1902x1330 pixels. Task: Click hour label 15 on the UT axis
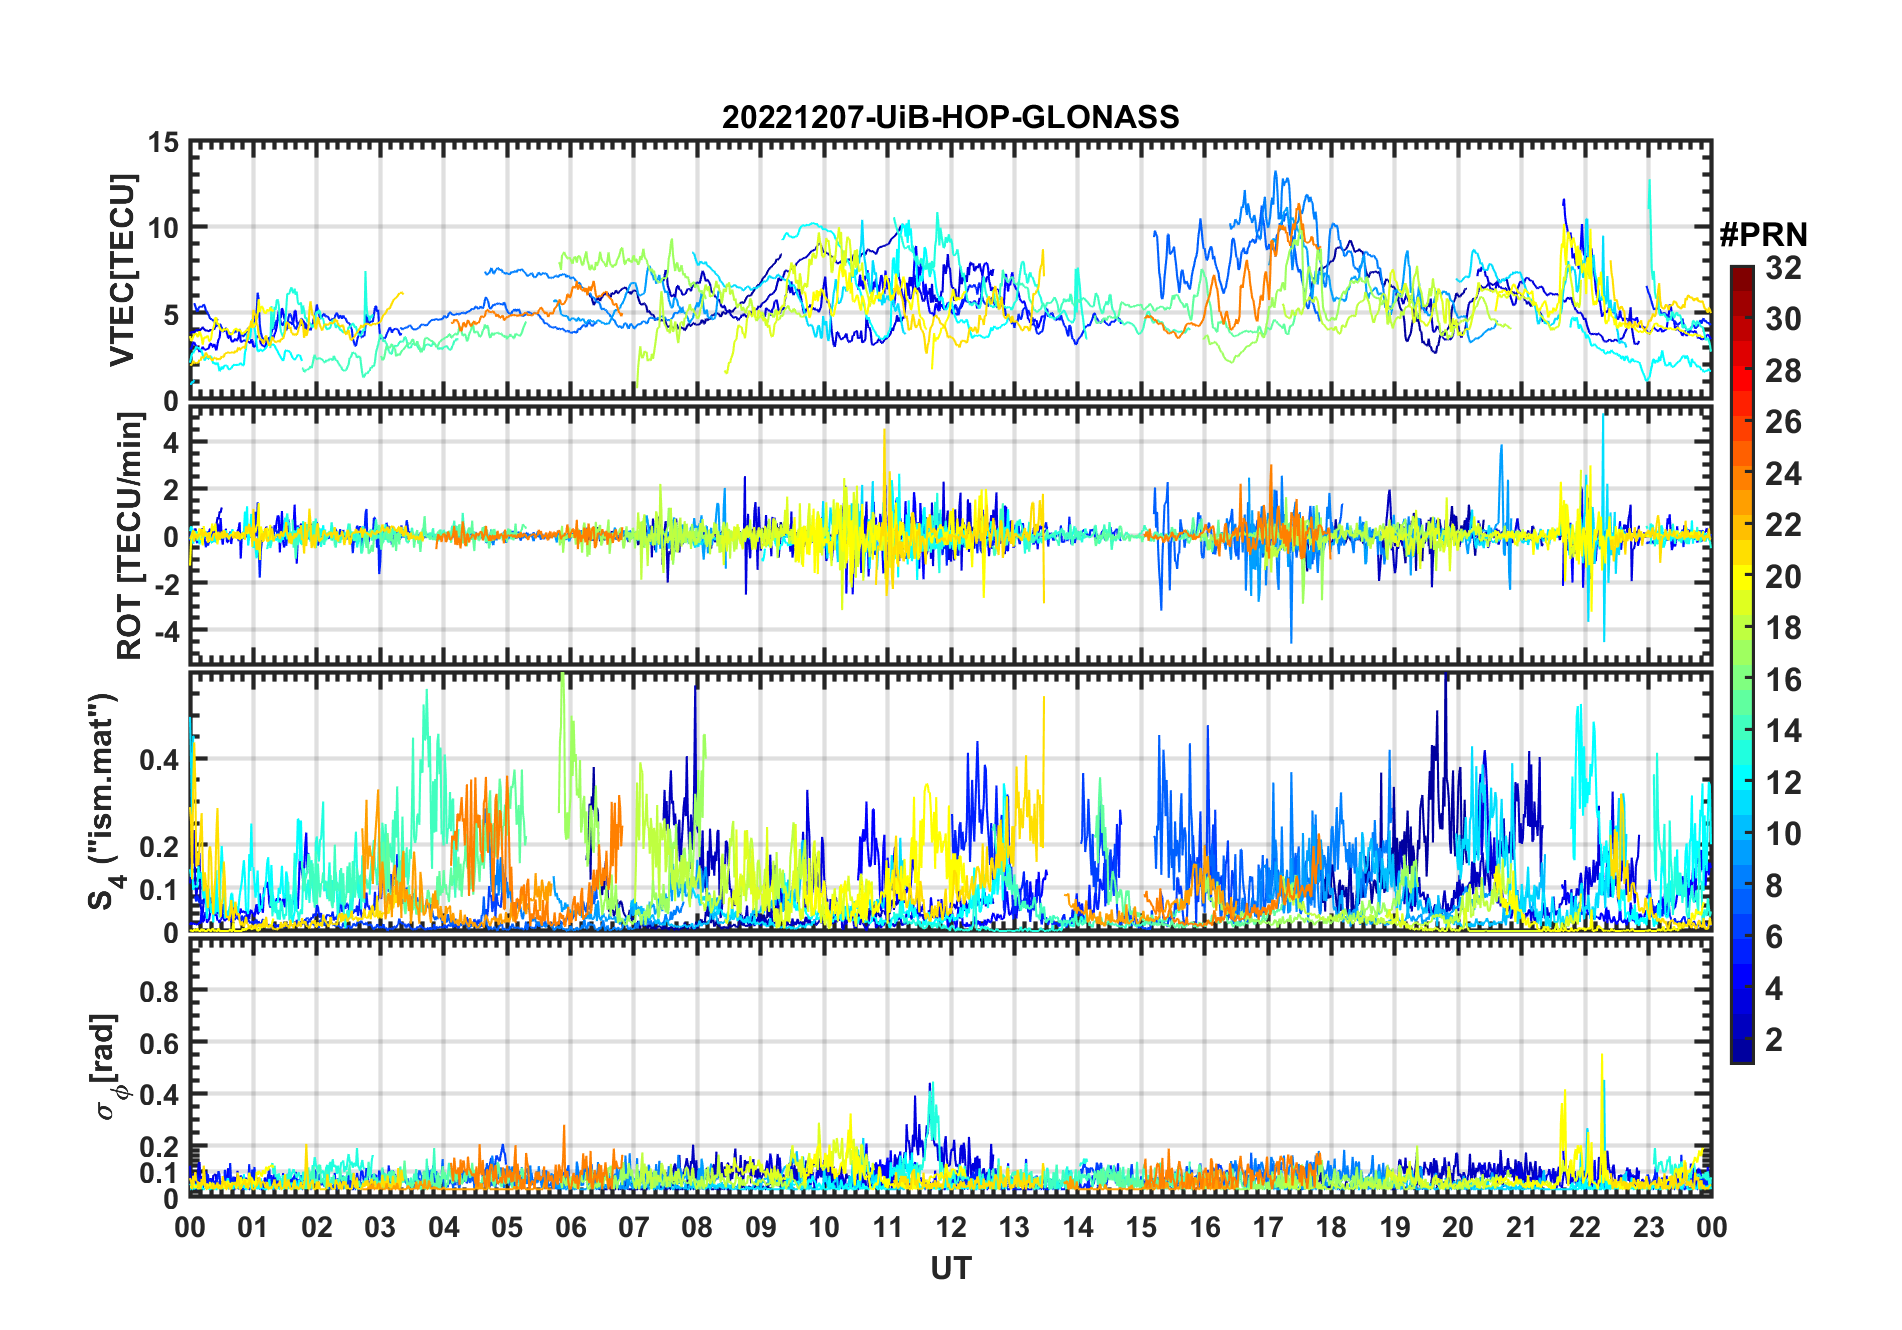tap(1141, 1227)
